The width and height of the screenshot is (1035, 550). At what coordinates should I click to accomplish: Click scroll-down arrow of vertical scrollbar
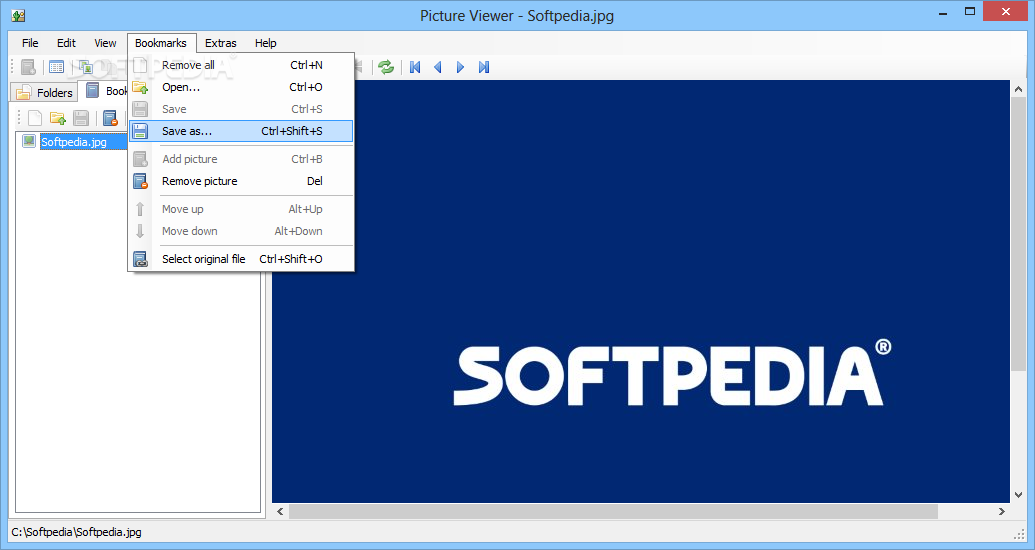click(1017, 495)
